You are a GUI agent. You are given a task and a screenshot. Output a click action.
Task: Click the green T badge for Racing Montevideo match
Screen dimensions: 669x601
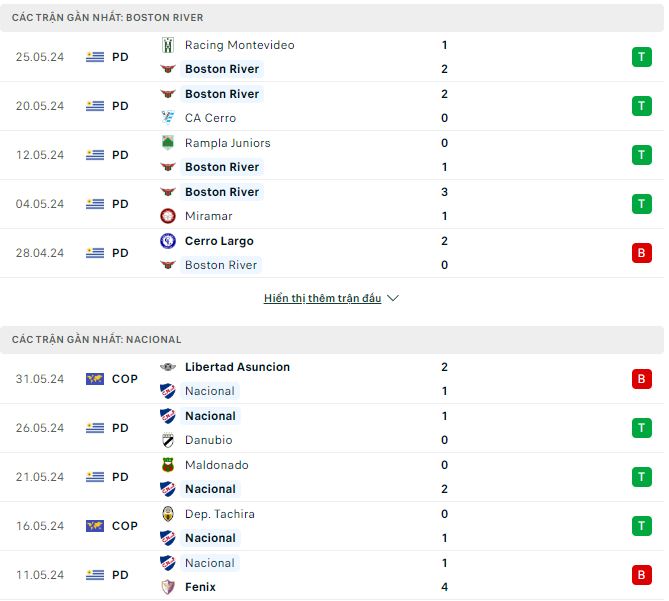(x=641, y=57)
